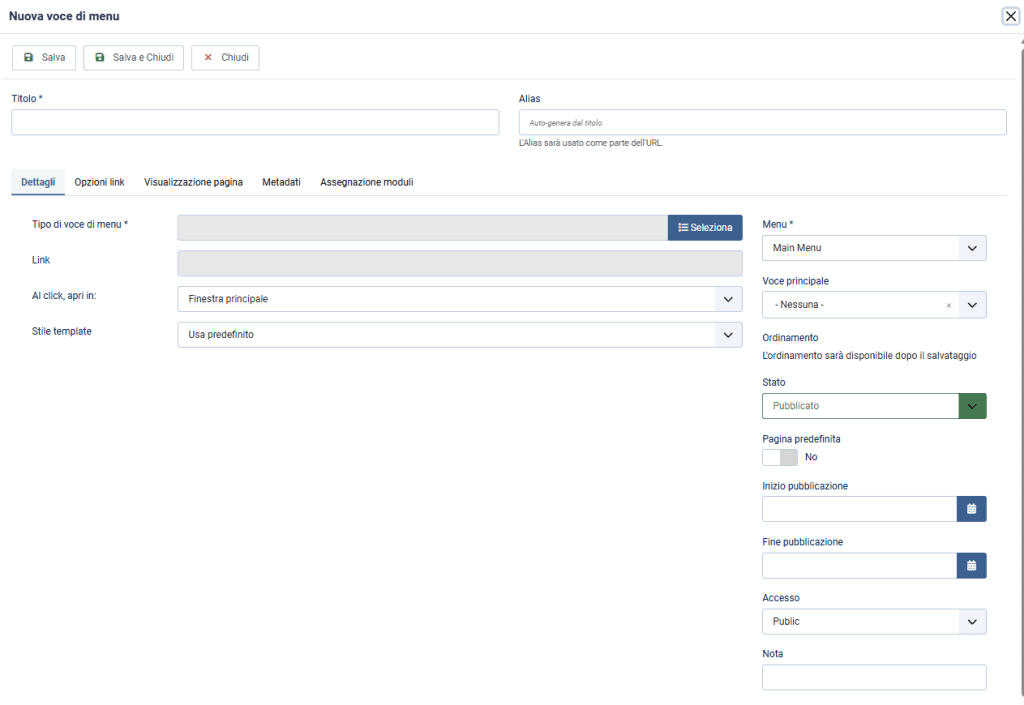Close the Nuova voce di menu dialog
The image size is (1024, 705).
[1010, 16]
